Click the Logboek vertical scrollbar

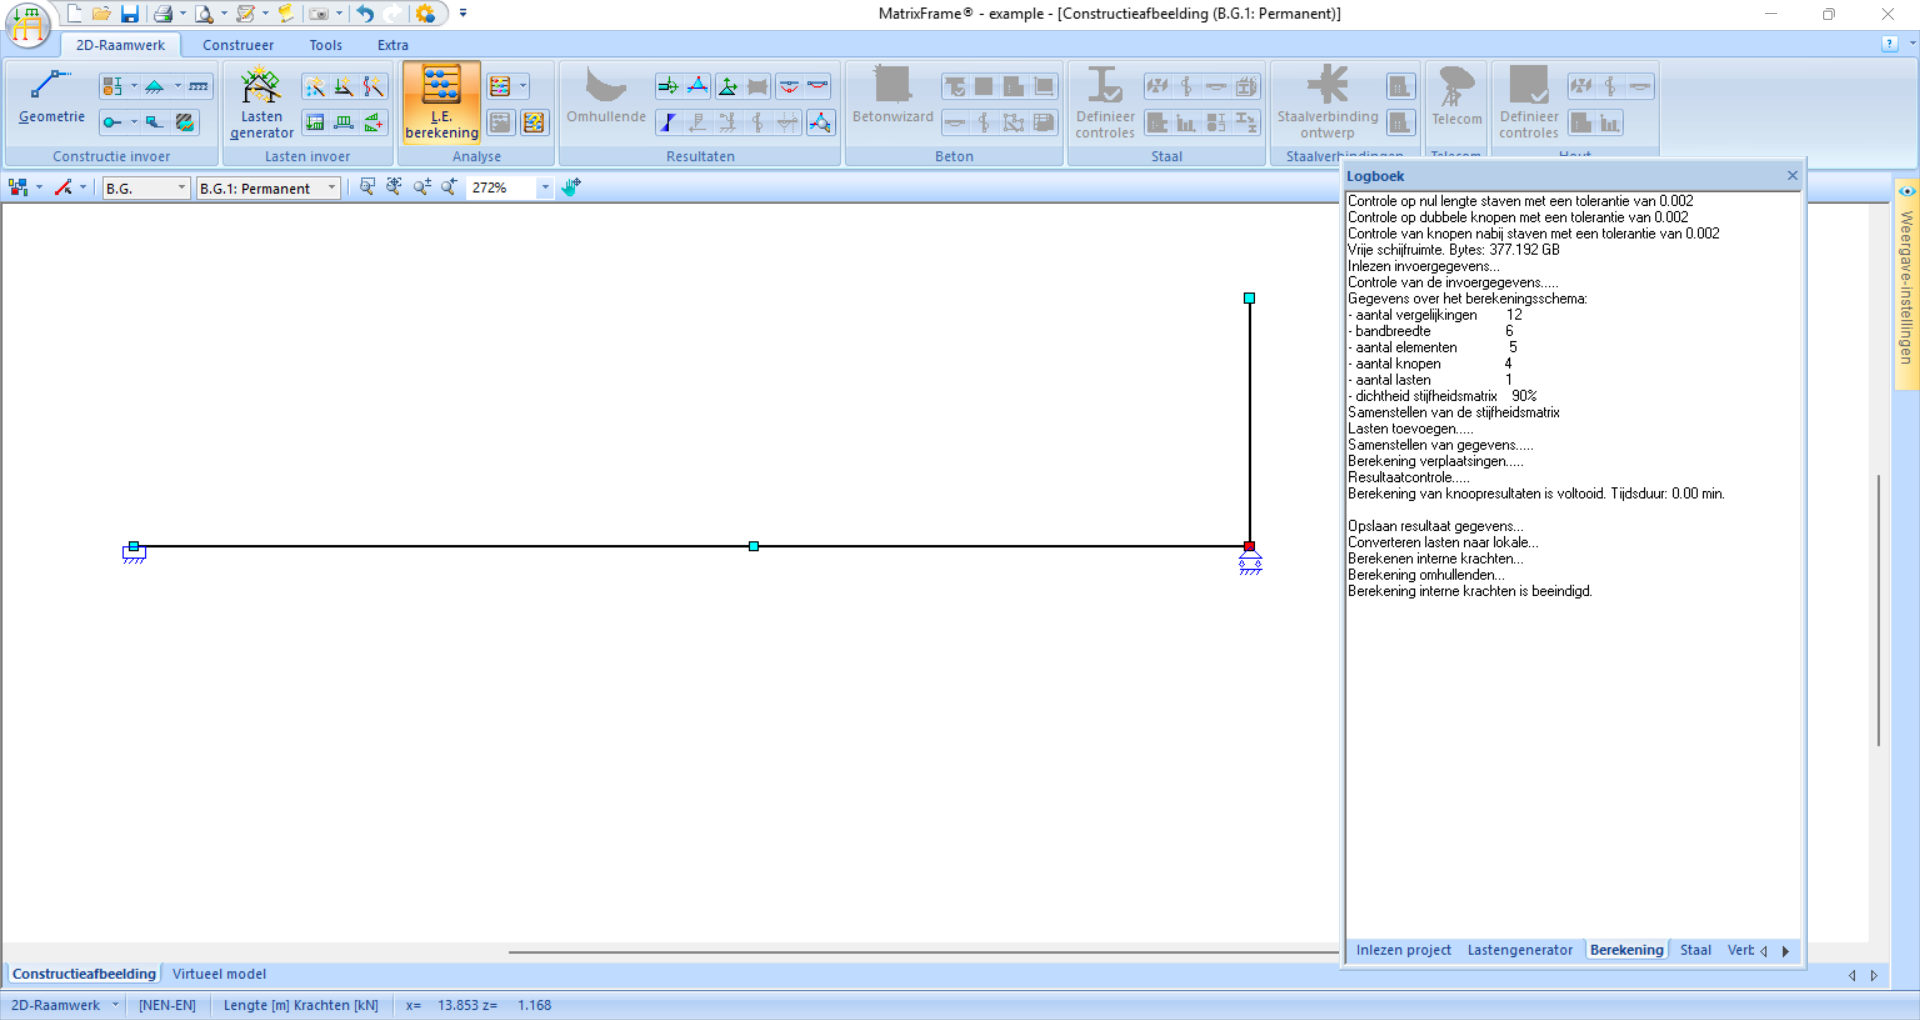click(1878, 610)
